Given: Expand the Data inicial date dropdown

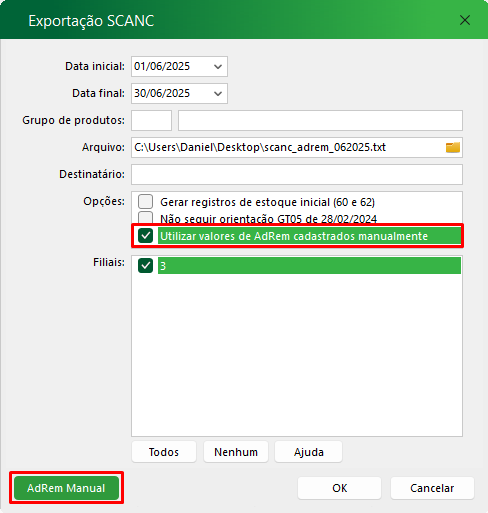Looking at the screenshot, I should (x=218, y=67).
